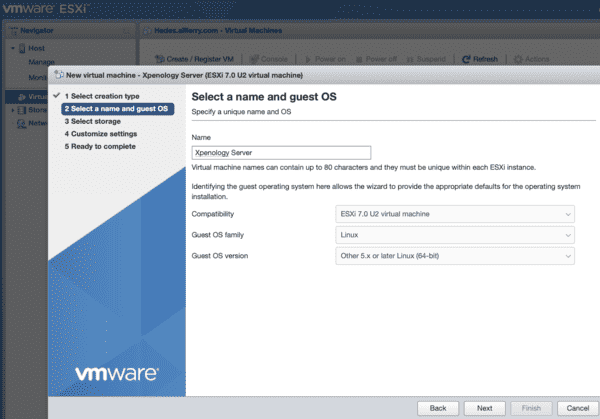The image size is (600, 419).
Task: Select Host in the Navigator tree
Action: [36, 48]
